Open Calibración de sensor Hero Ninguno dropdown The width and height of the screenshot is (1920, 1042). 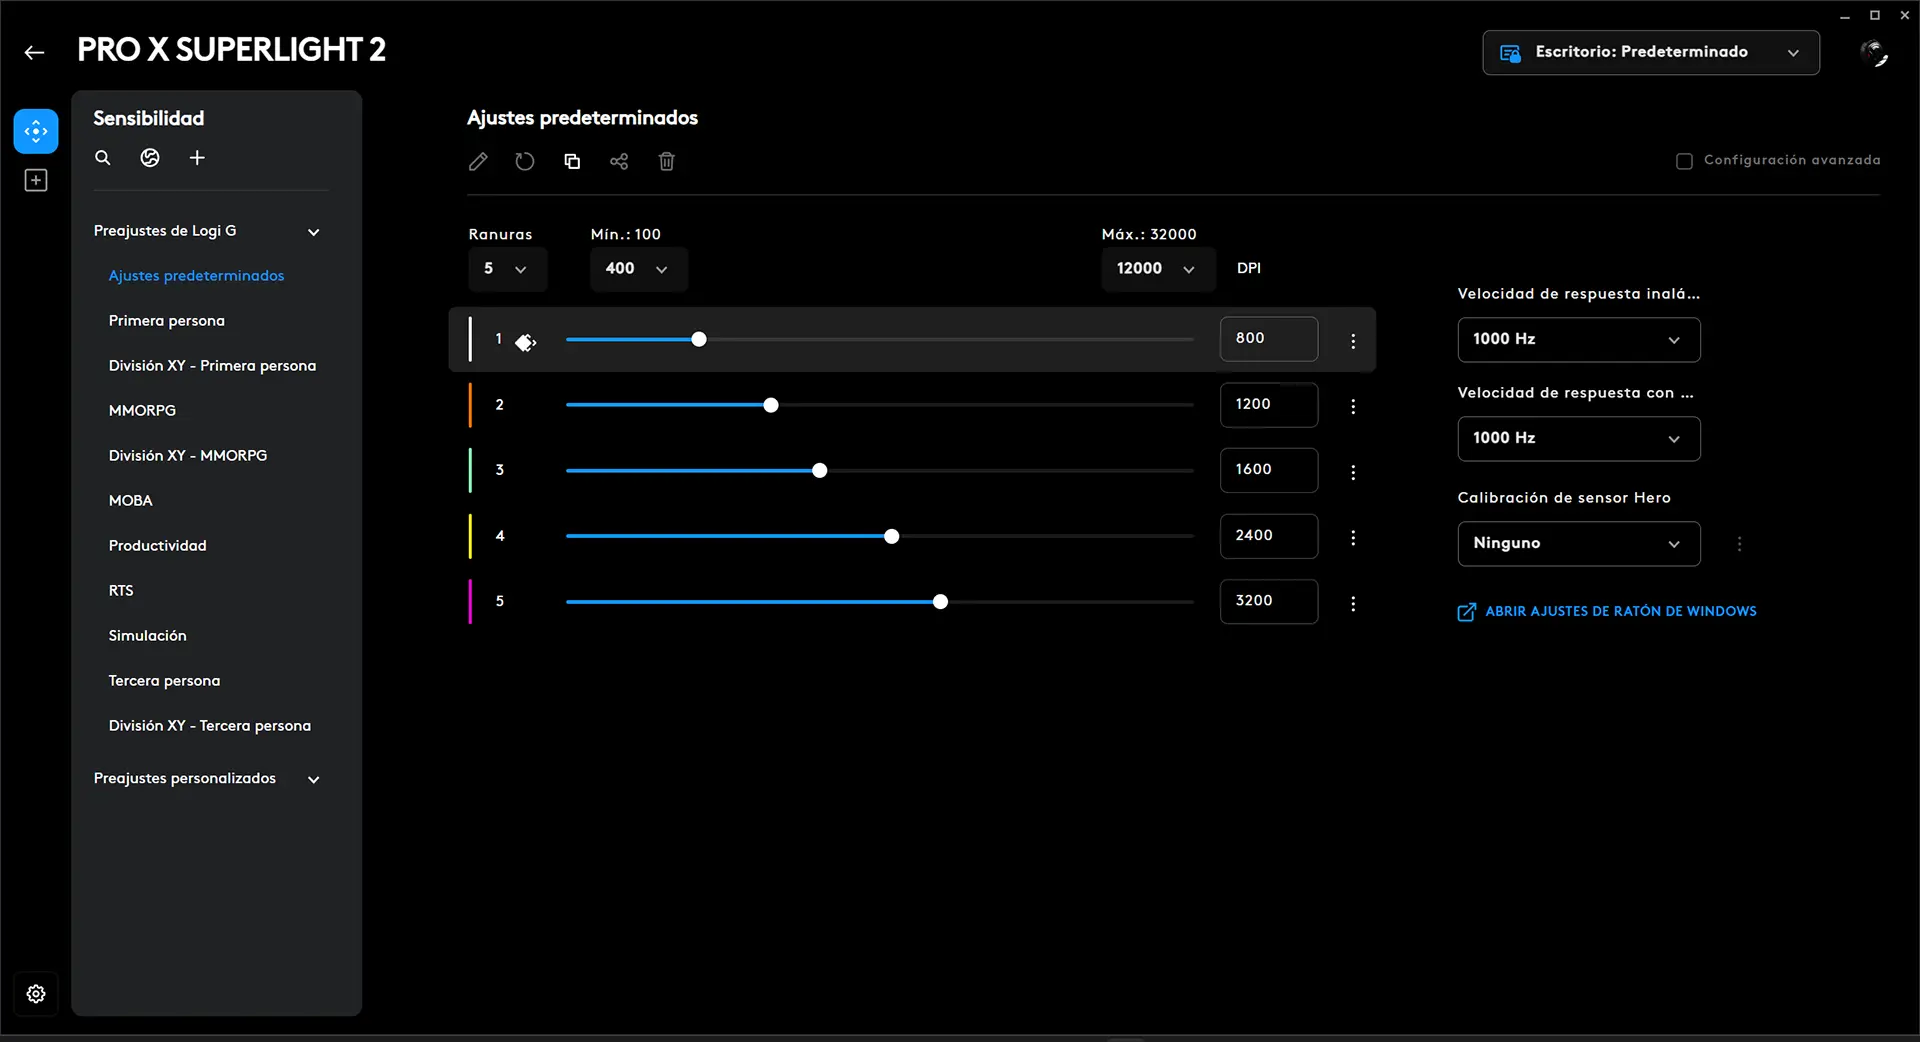pyautogui.click(x=1578, y=543)
